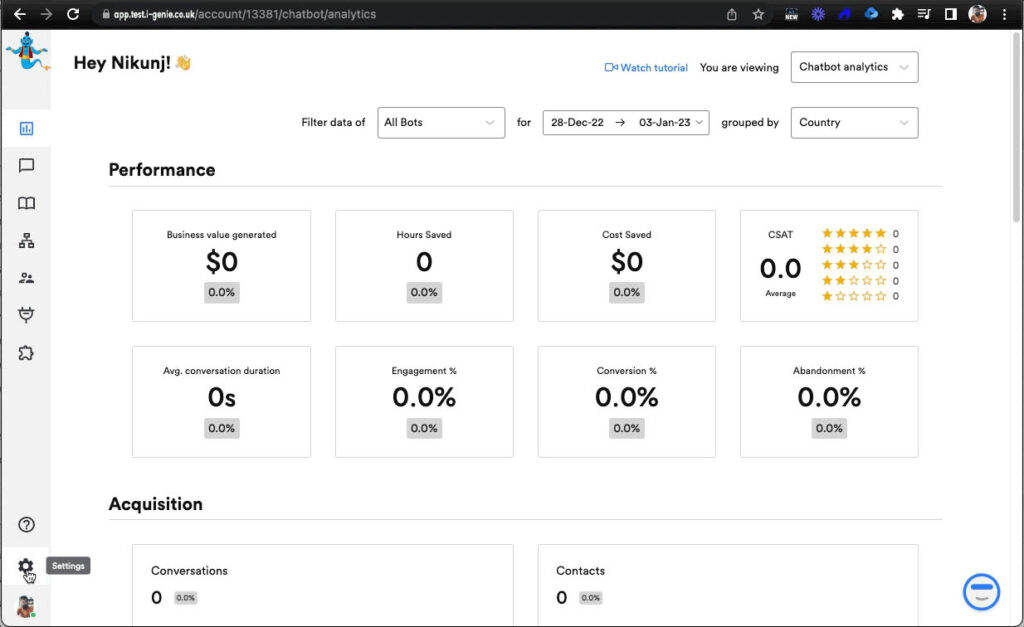Click the help question mark icon
The height and width of the screenshot is (627, 1024).
(x=26, y=525)
